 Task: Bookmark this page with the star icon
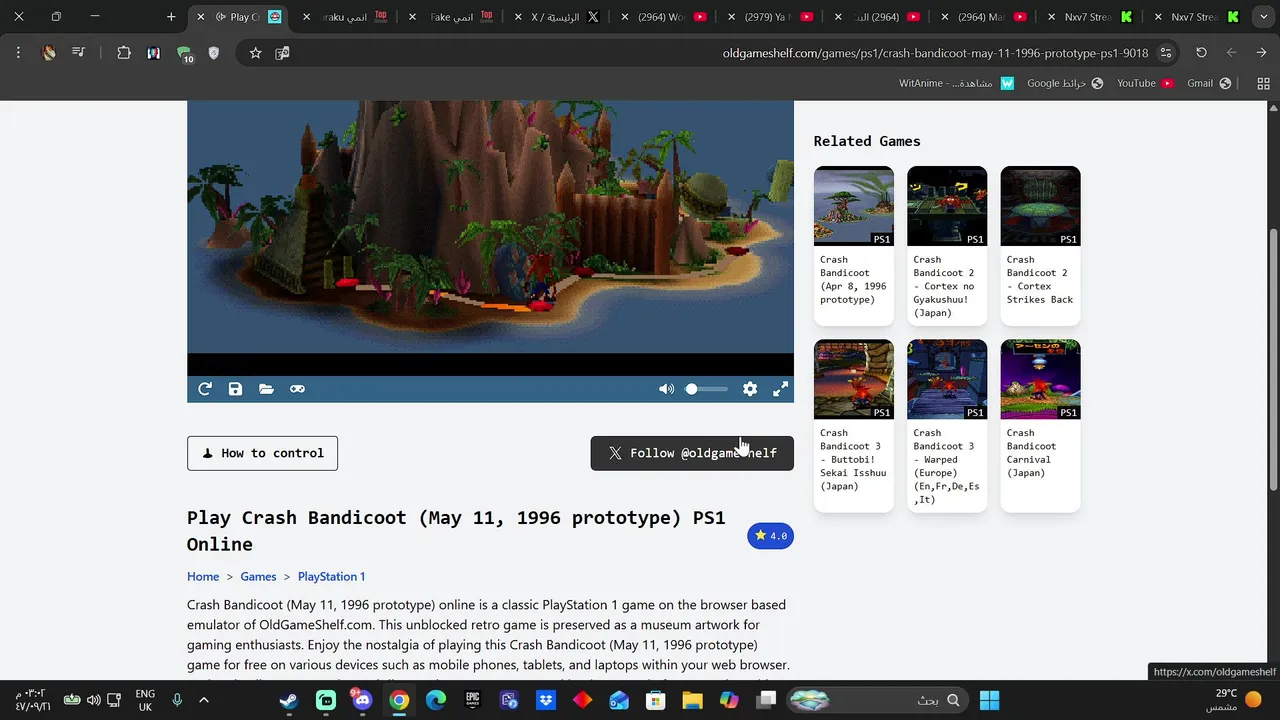coord(255,53)
